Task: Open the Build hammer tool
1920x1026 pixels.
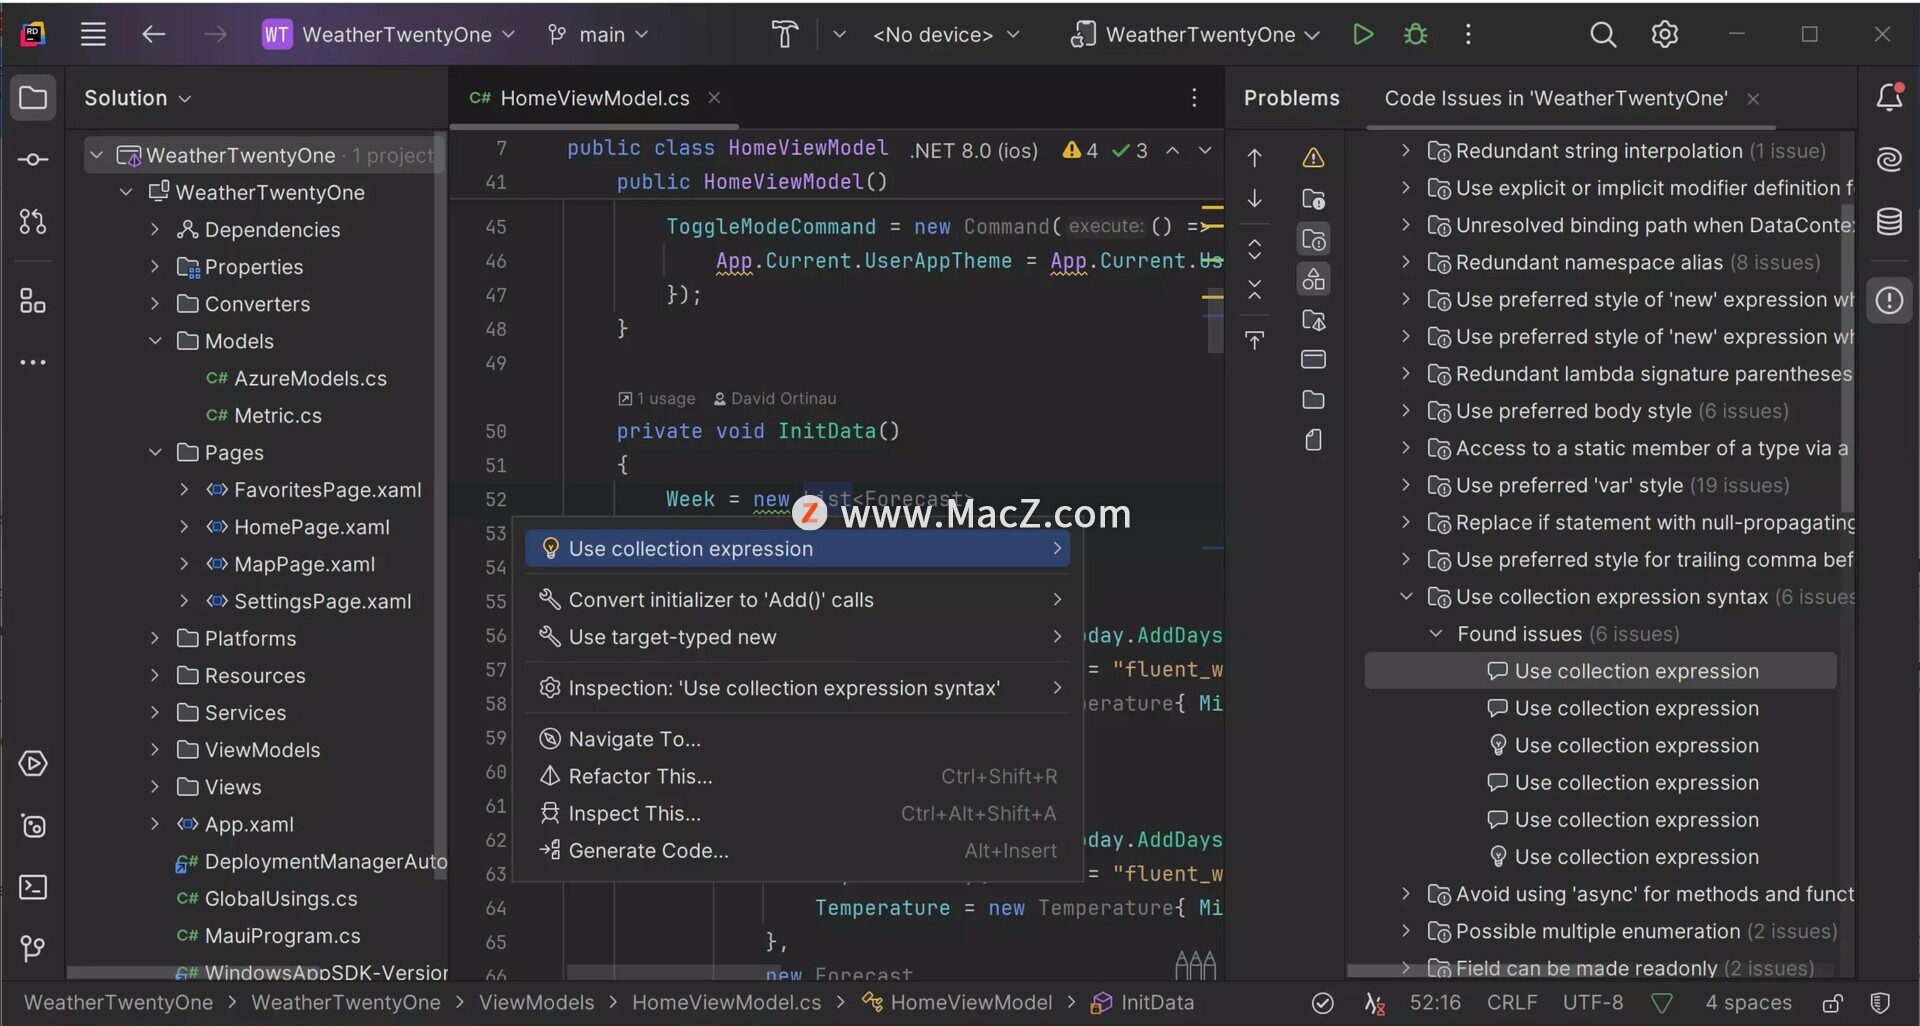Action: [785, 35]
